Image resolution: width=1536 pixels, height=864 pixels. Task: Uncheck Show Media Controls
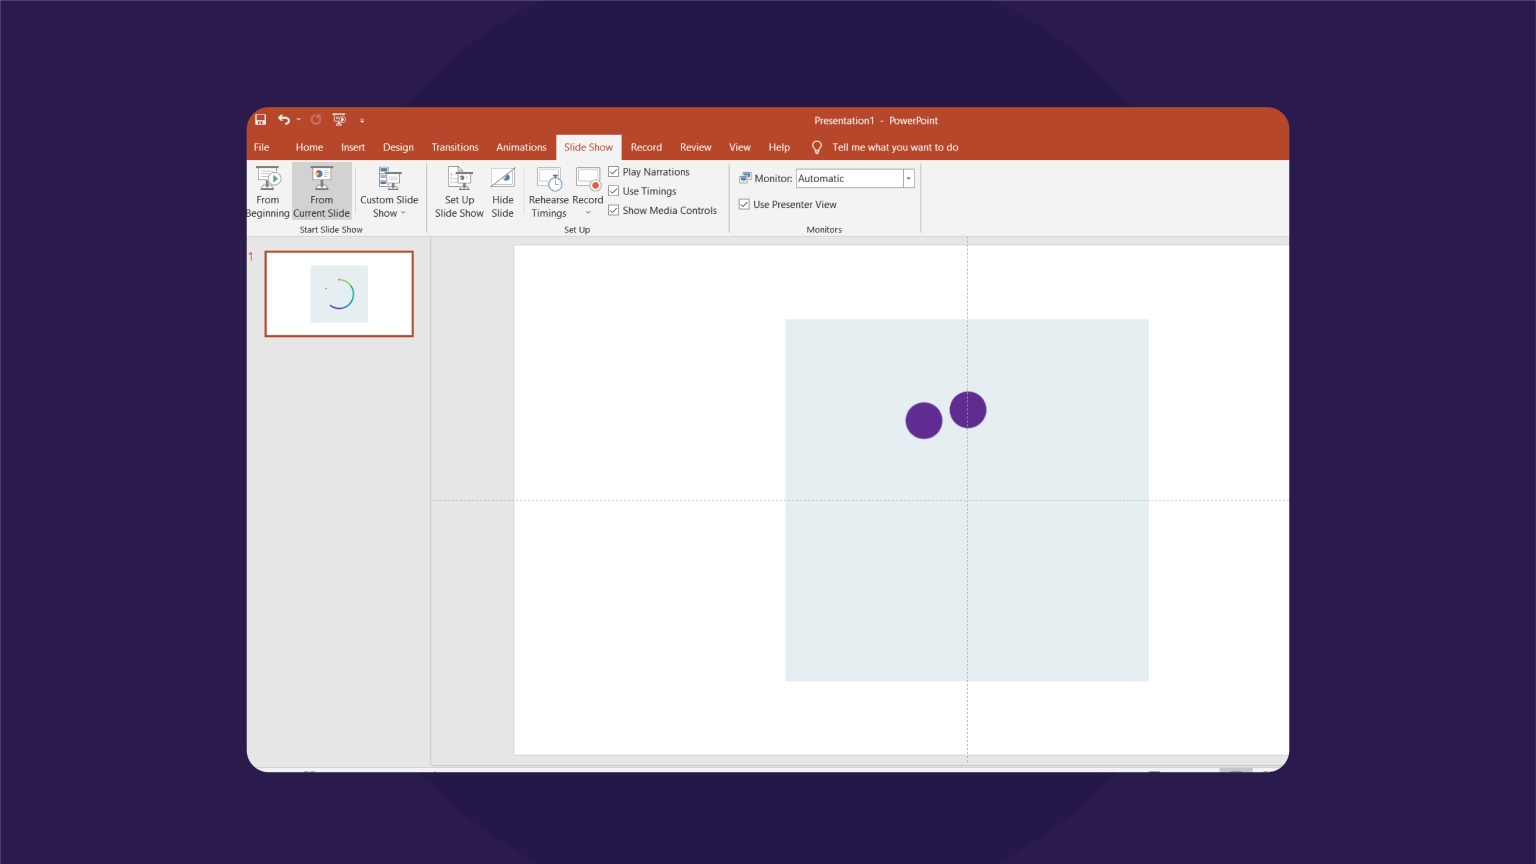click(x=613, y=210)
